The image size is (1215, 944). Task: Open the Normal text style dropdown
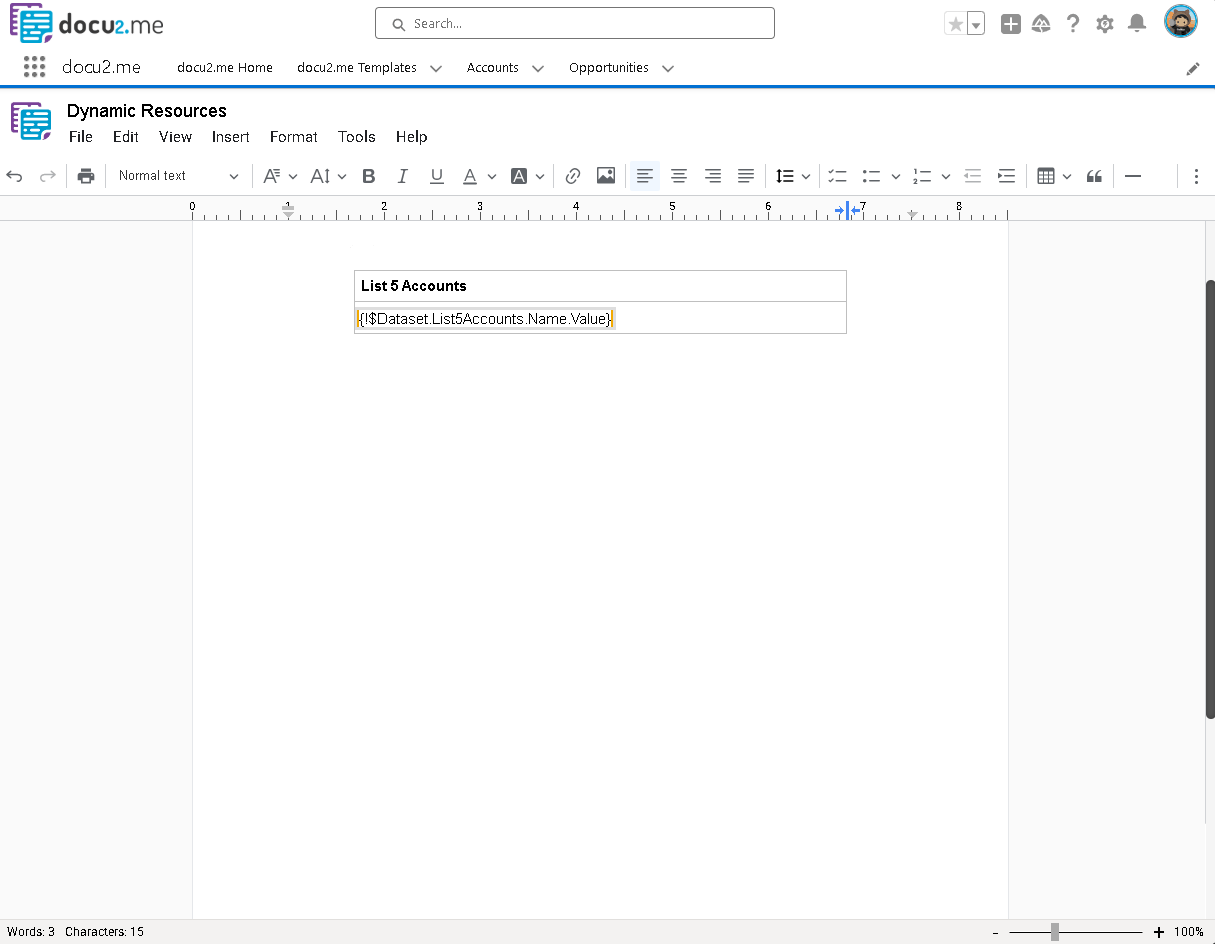point(178,176)
